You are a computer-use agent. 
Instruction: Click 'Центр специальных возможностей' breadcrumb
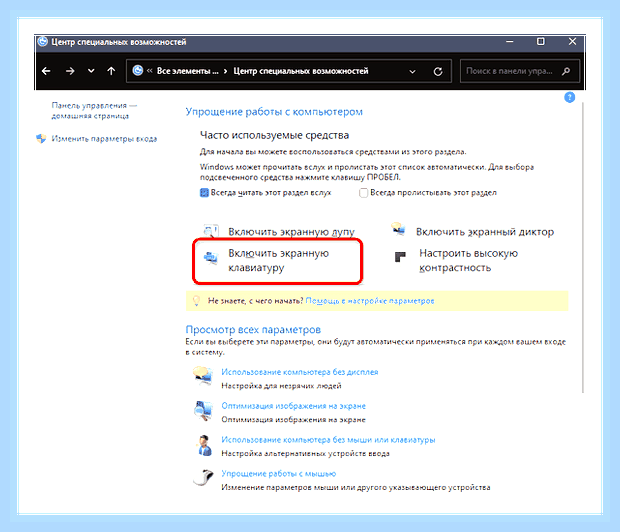point(301,71)
